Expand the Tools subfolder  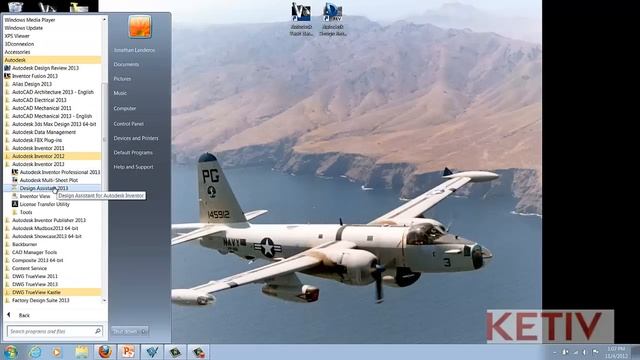26,212
